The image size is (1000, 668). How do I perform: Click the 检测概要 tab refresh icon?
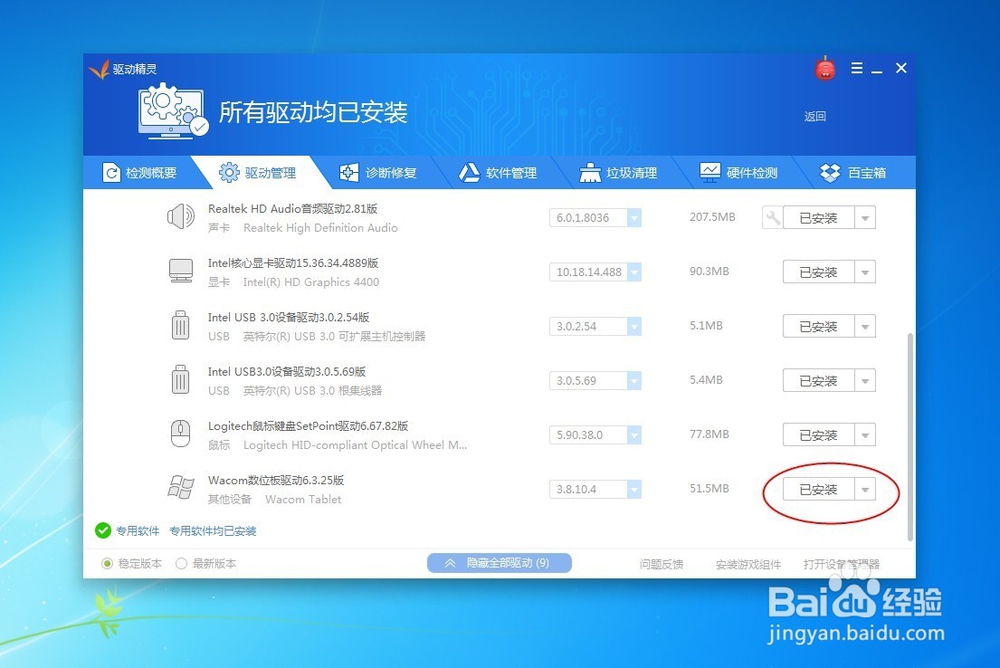(112, 173)
